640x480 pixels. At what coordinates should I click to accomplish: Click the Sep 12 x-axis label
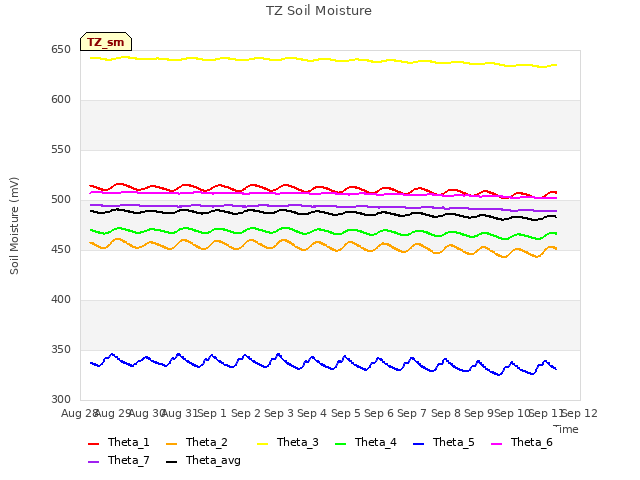click(x=580, y=413)
